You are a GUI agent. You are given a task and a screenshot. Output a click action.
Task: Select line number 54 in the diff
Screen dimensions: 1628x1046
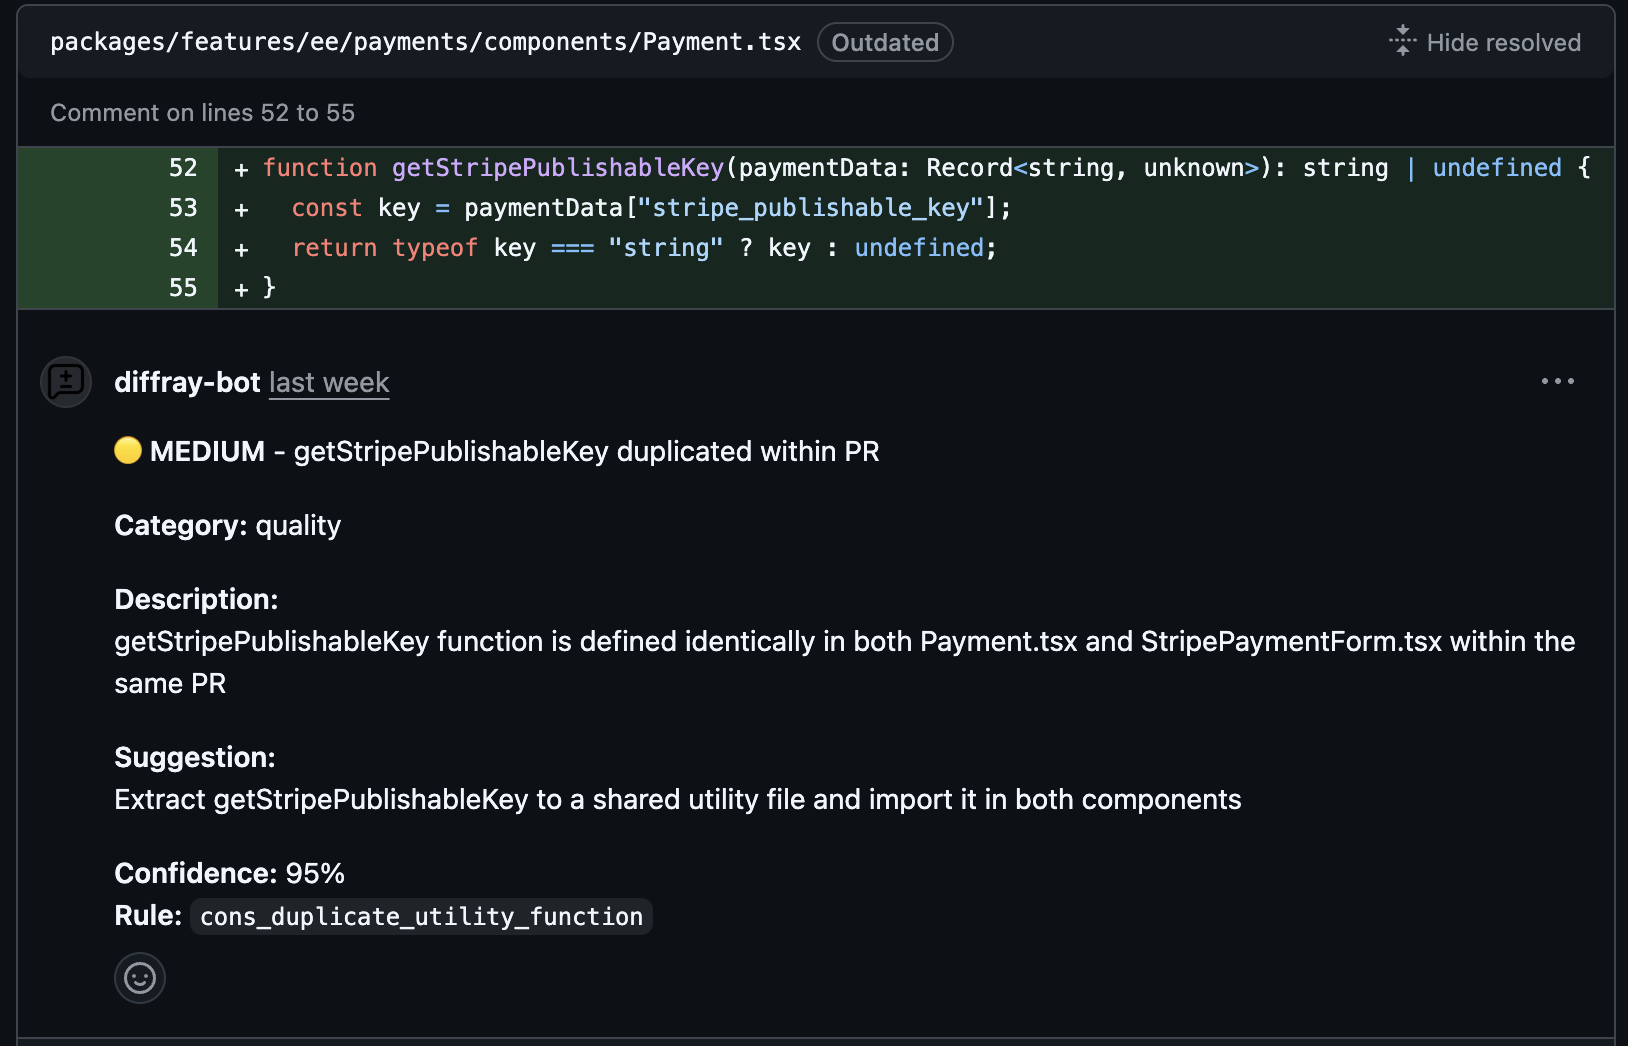(x=183, y=248)
